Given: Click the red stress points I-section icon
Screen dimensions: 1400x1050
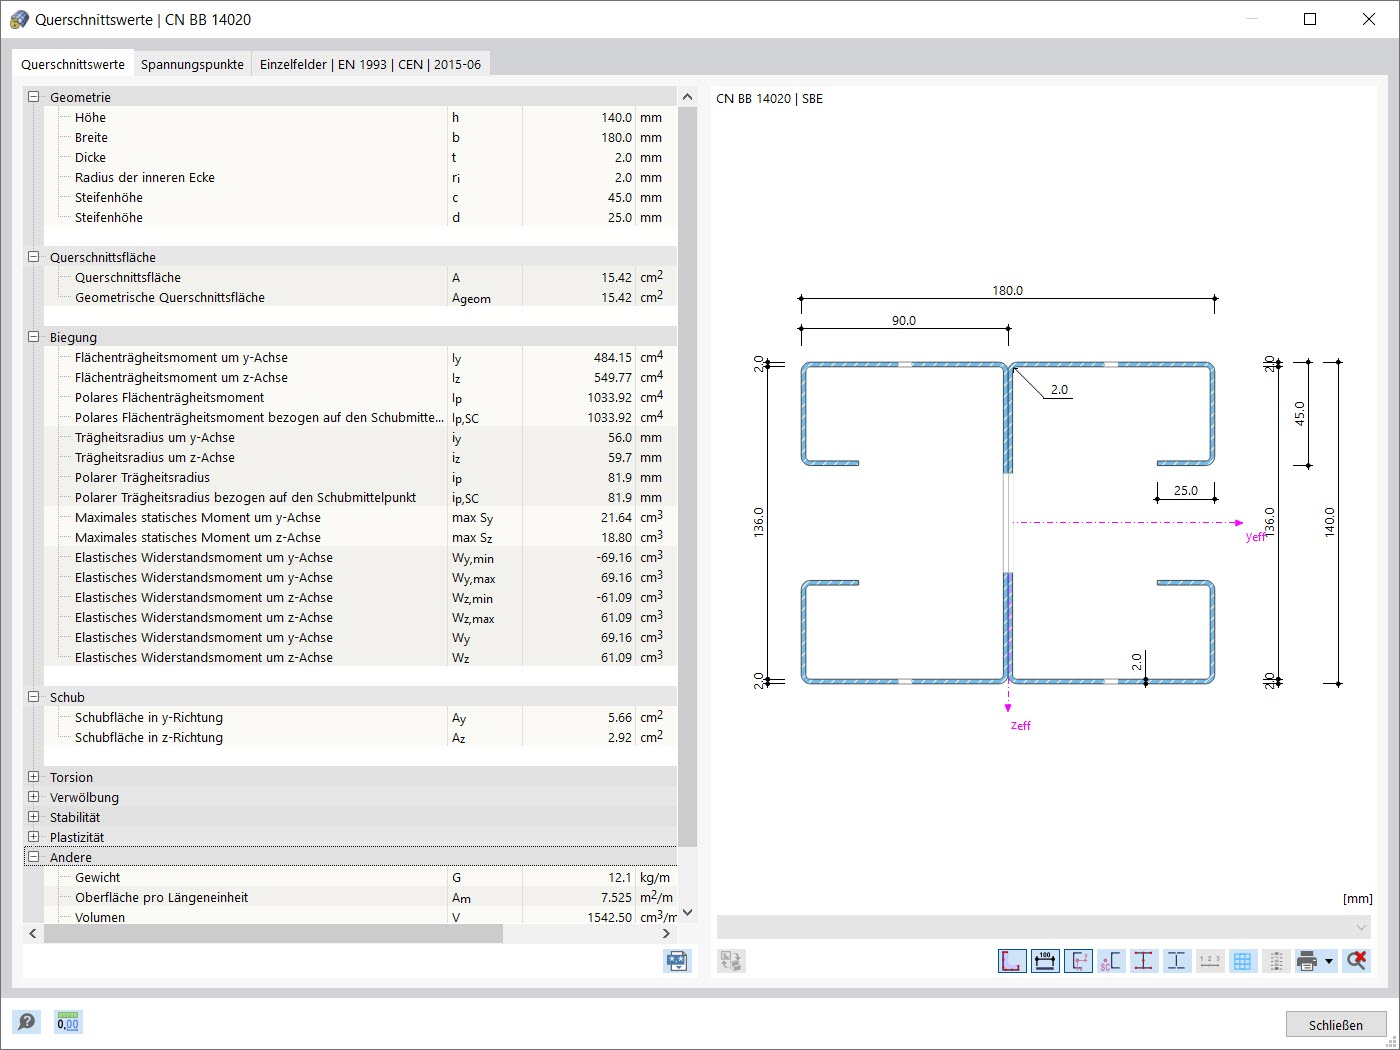Looking at the screenshot, I should 1144,961.
